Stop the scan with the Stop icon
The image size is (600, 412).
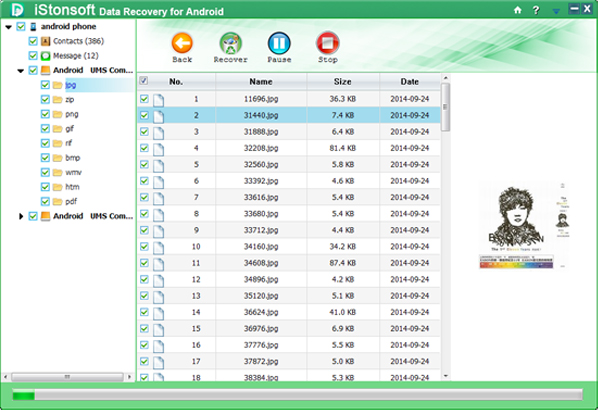[327, 45]
